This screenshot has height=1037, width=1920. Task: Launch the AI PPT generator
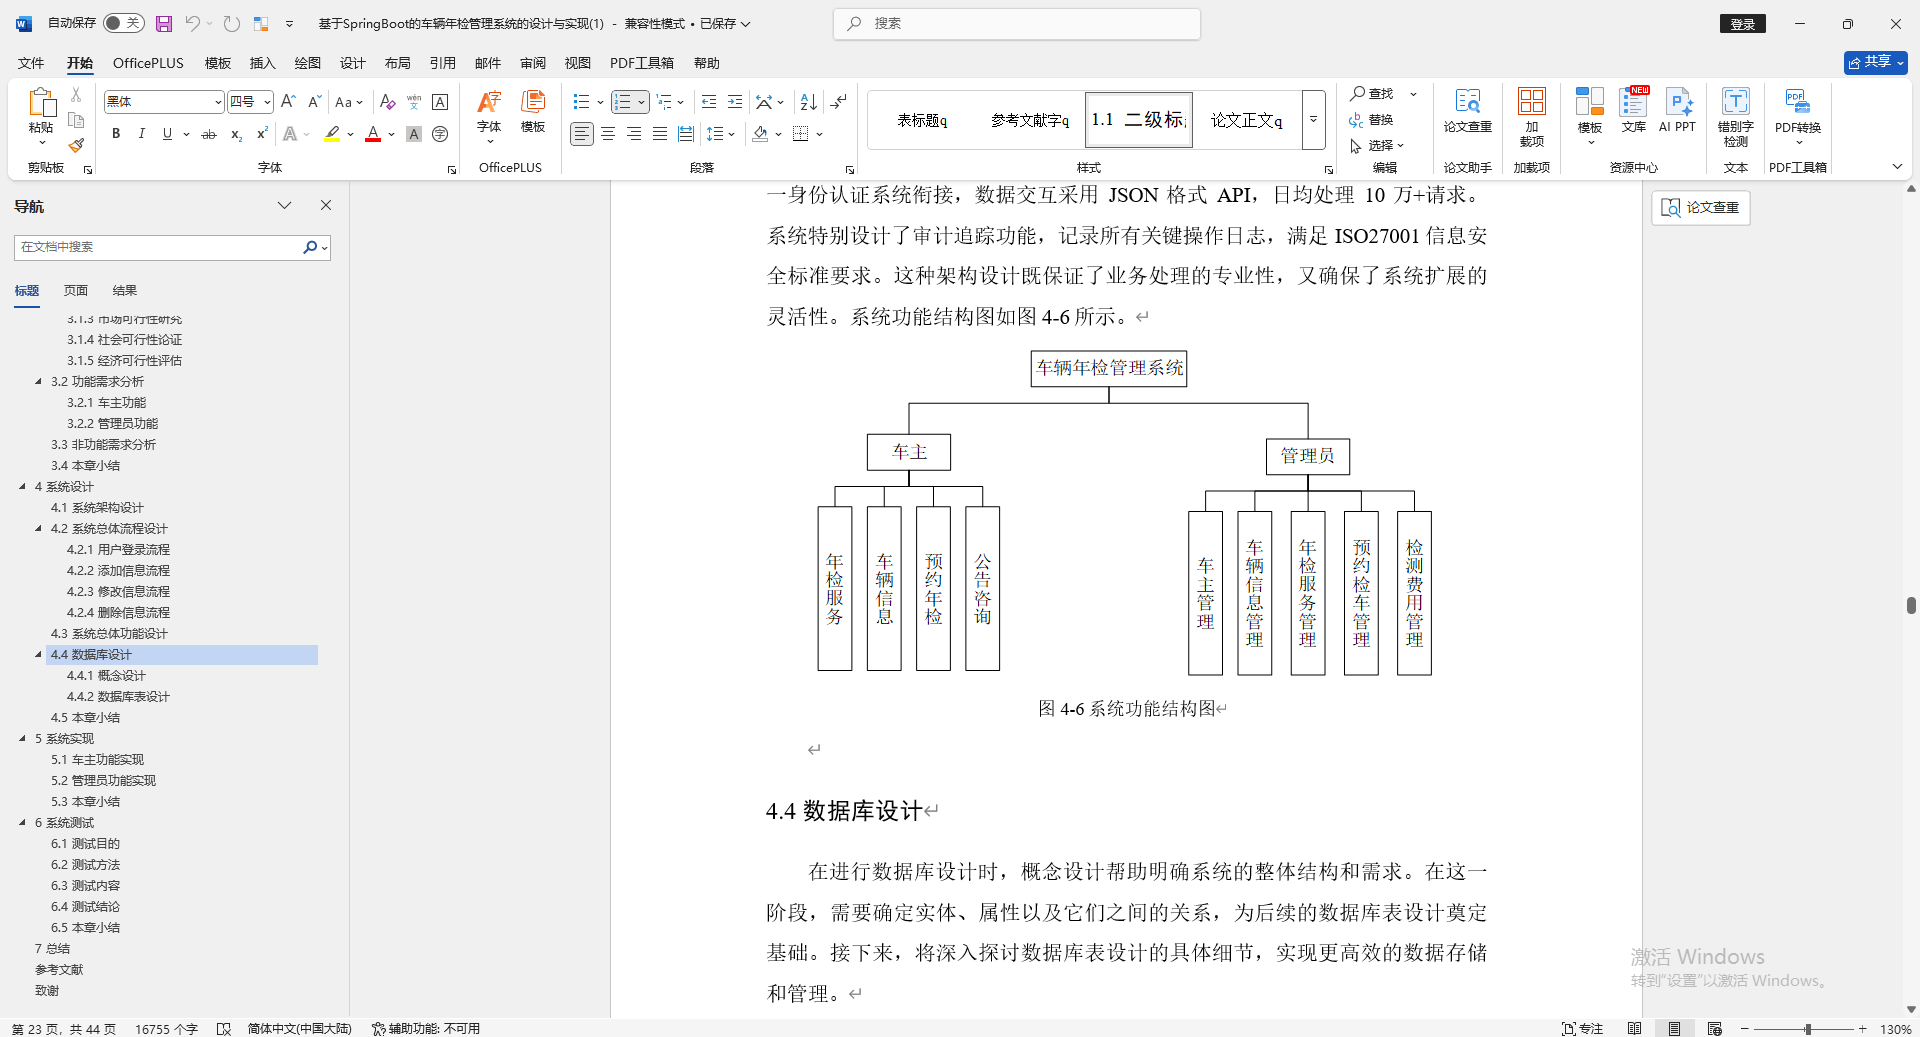1677,115
